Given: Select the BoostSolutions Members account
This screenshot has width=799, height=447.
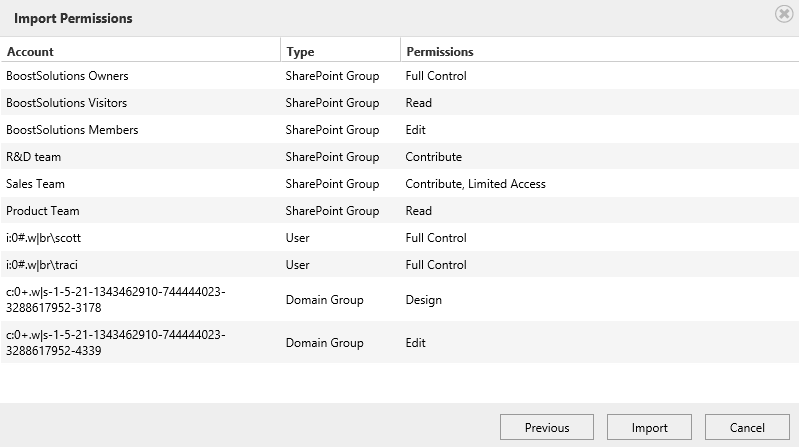Looking at the screenshot, I should click(x=72, y=130).
